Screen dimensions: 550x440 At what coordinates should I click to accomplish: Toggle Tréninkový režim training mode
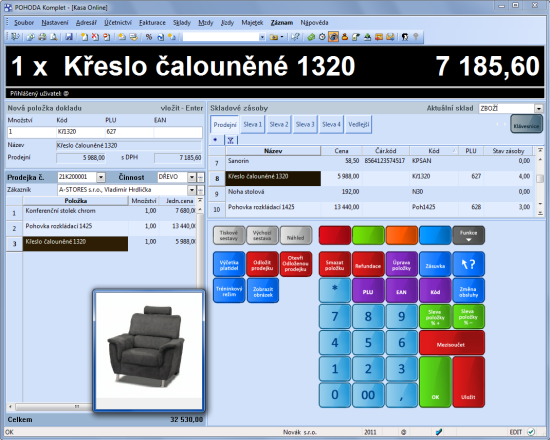click(229, 291)
